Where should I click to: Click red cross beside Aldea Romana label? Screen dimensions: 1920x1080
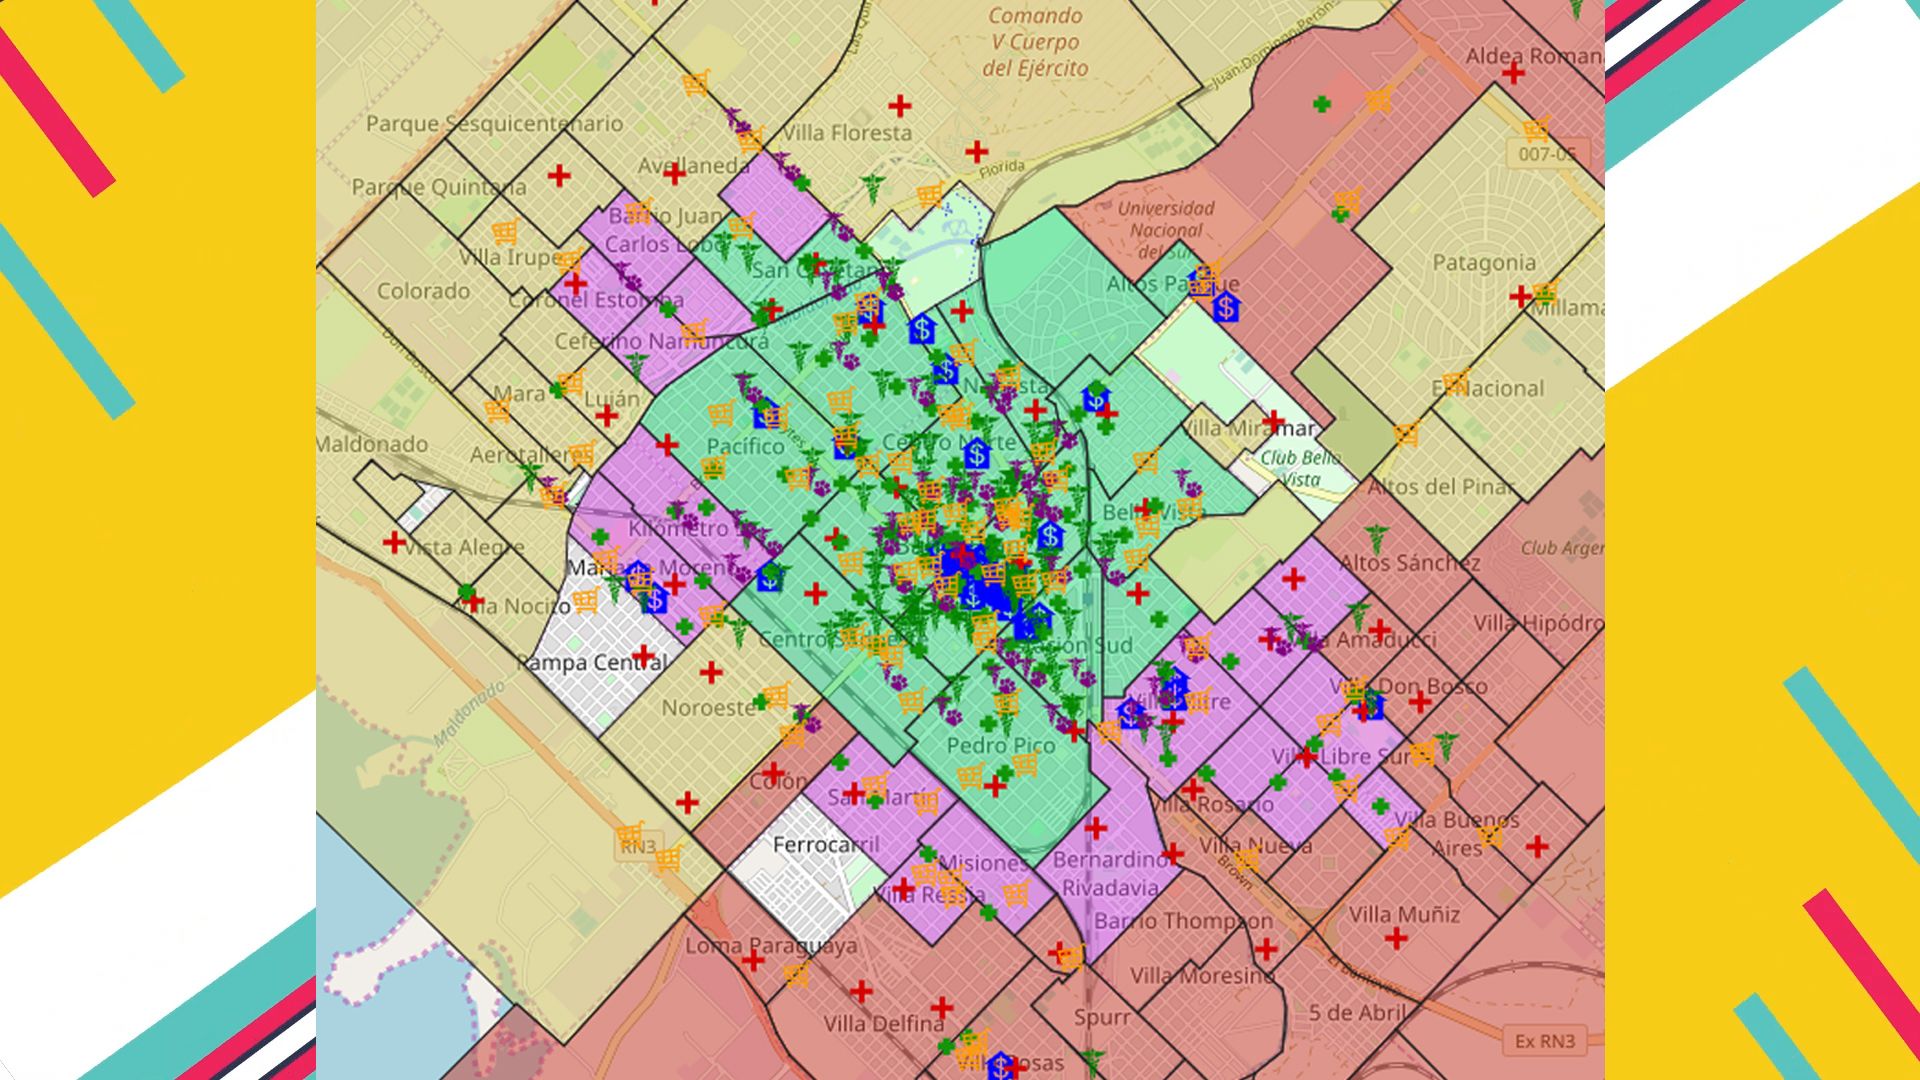(1513, 72)
